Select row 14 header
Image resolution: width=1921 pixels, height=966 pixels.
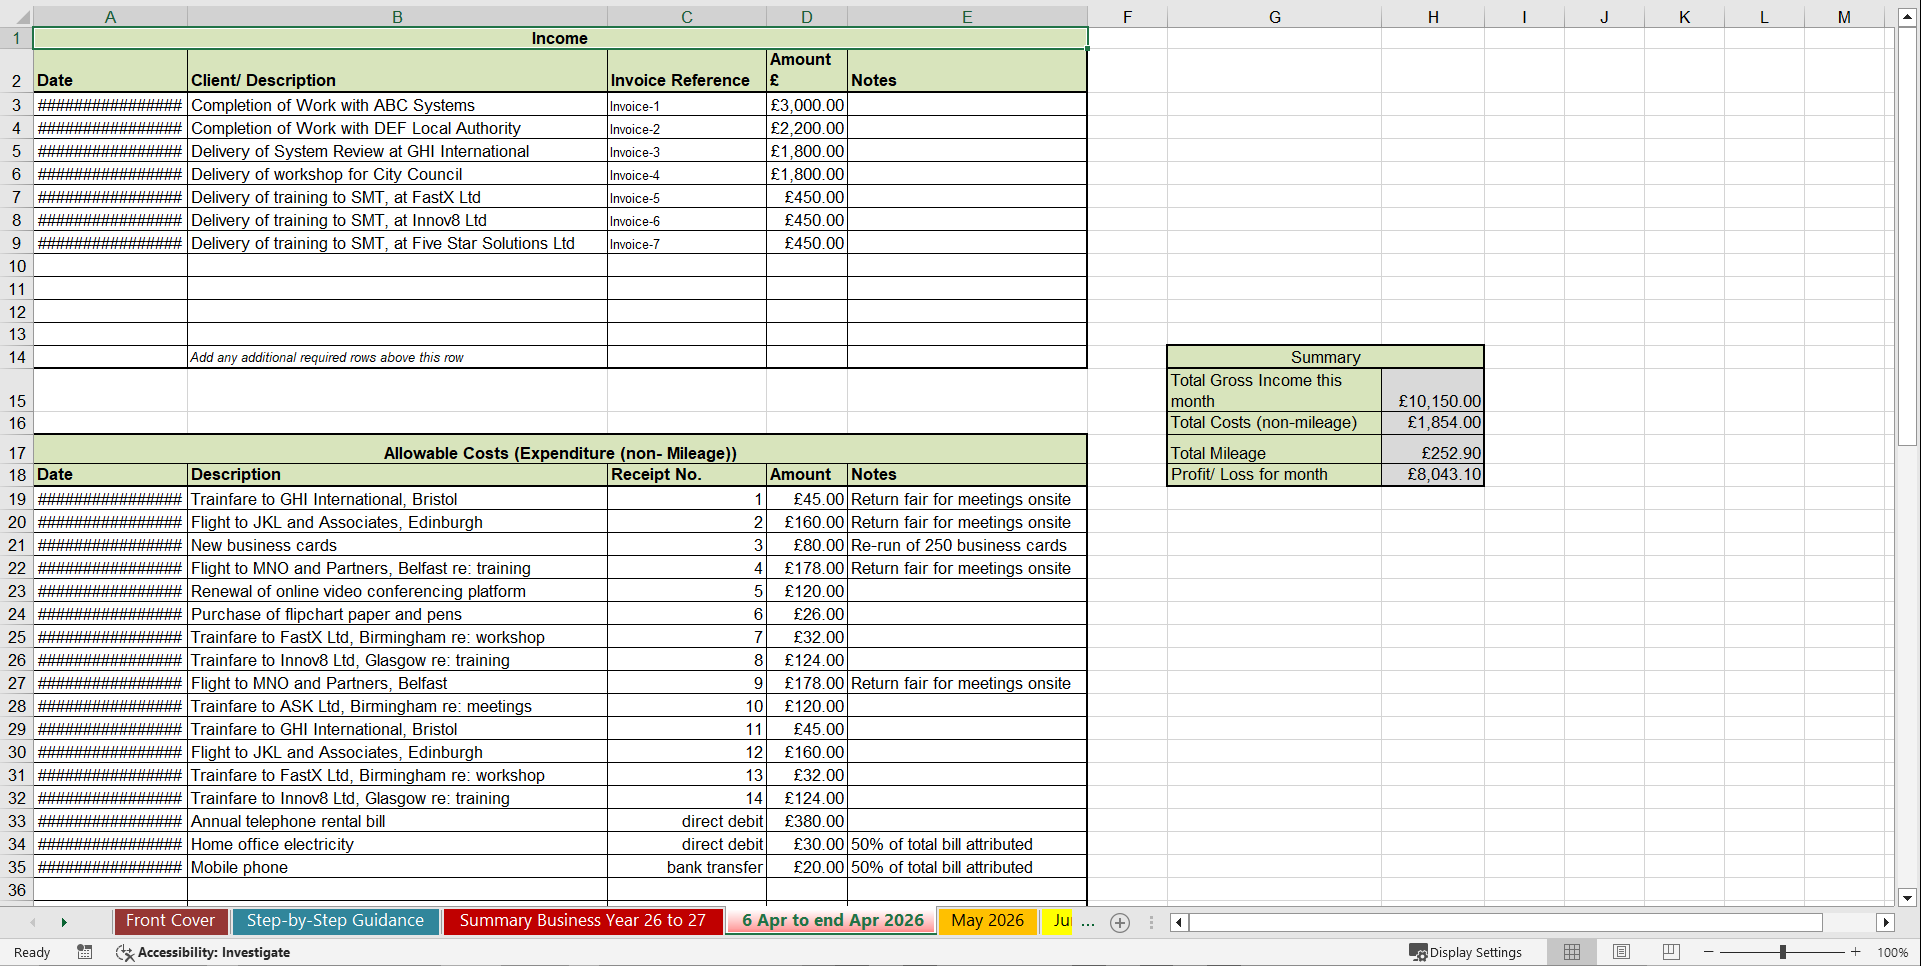16,357
